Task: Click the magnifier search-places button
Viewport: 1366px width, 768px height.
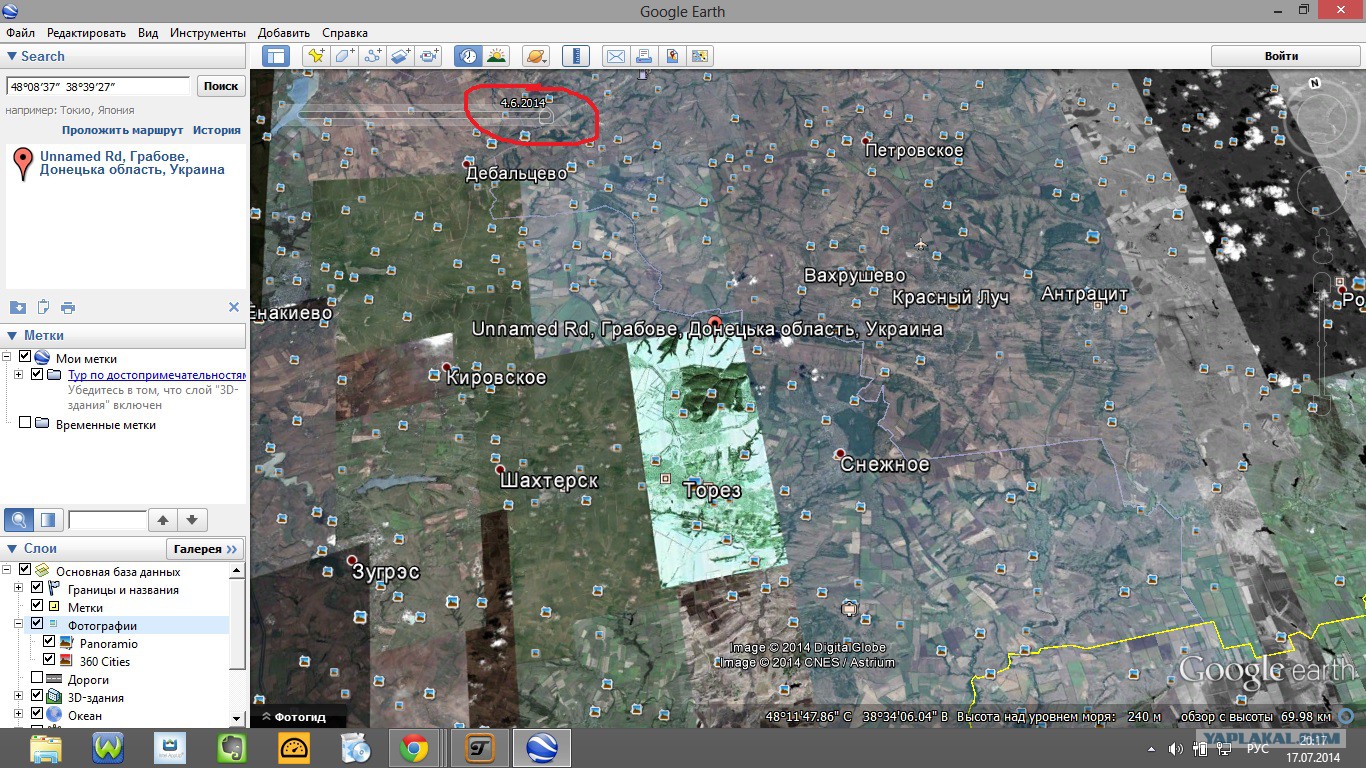Action: [19, 519]
